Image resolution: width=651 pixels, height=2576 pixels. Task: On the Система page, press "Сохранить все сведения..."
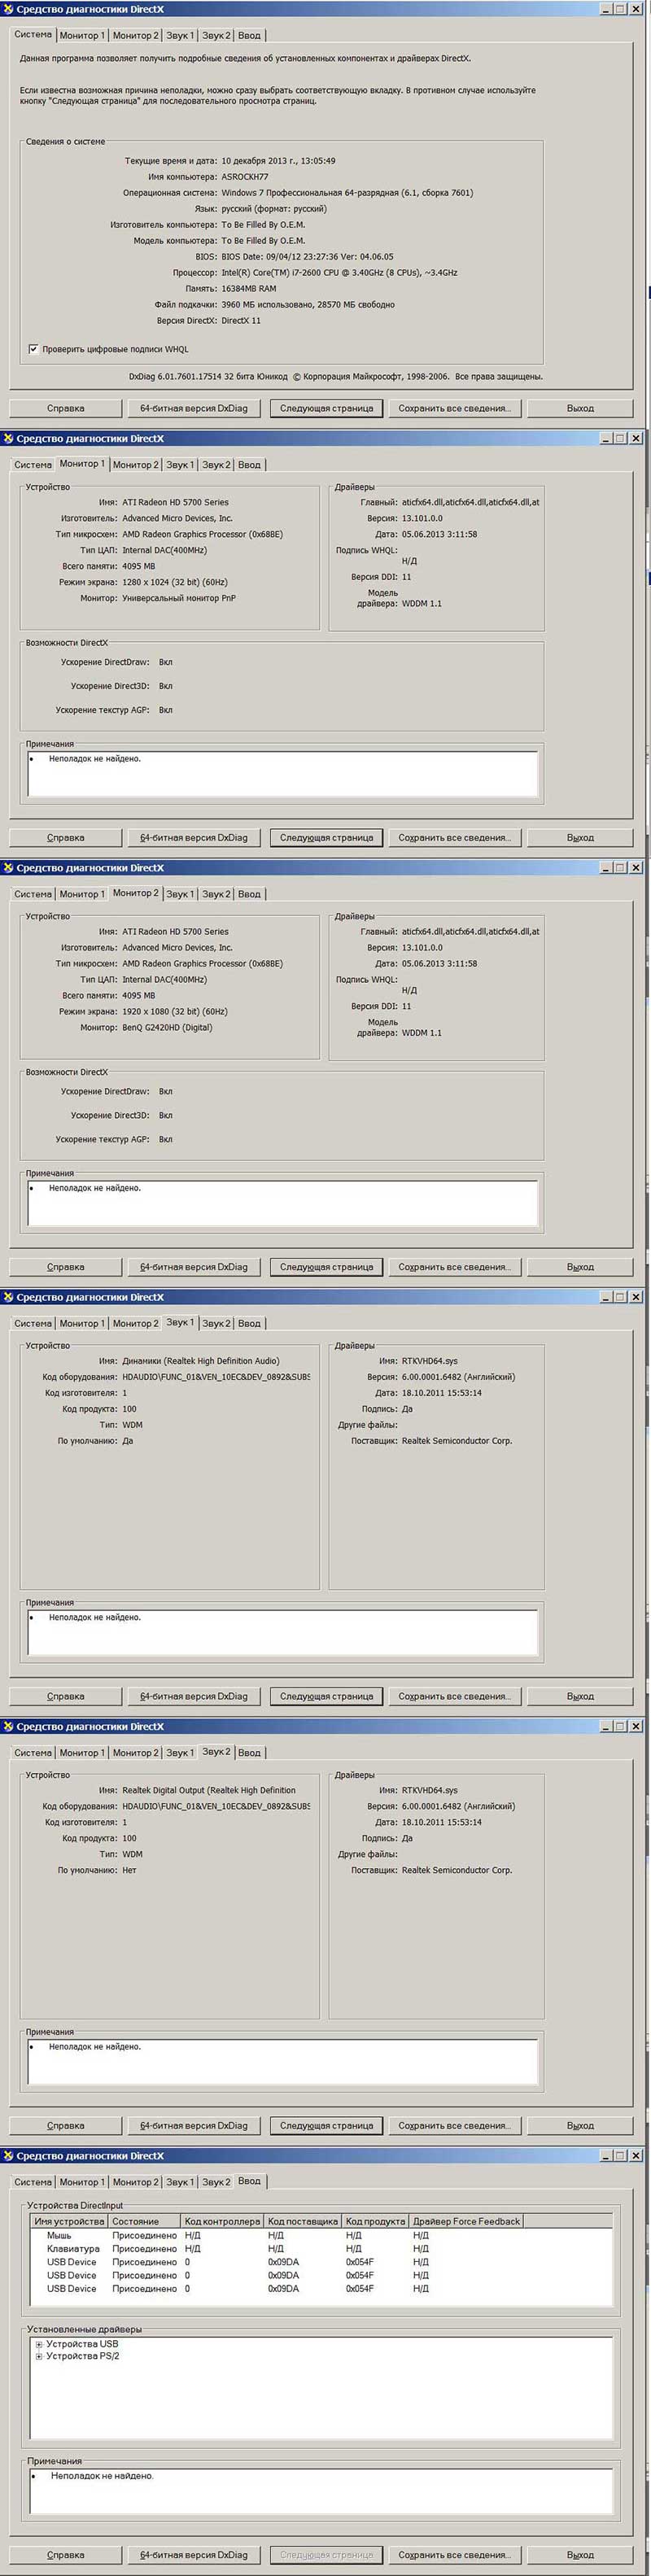454,408
